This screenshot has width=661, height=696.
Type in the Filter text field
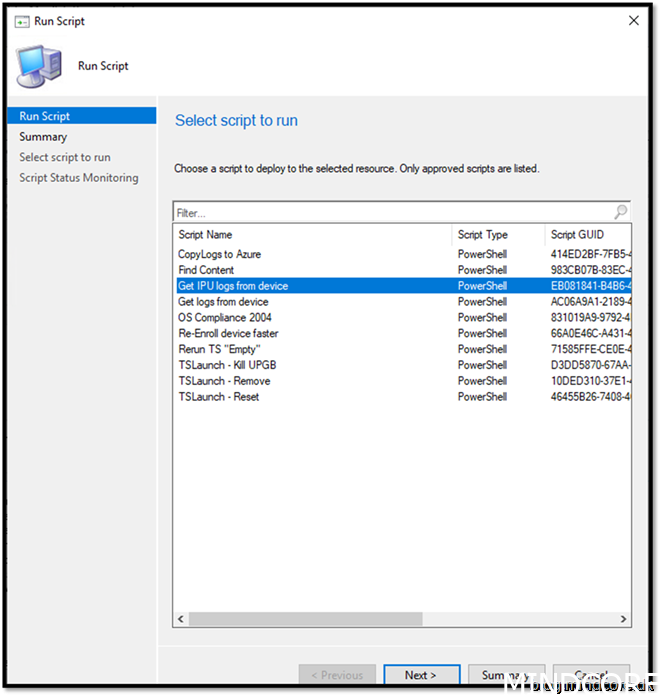click(x=390, y=212)
